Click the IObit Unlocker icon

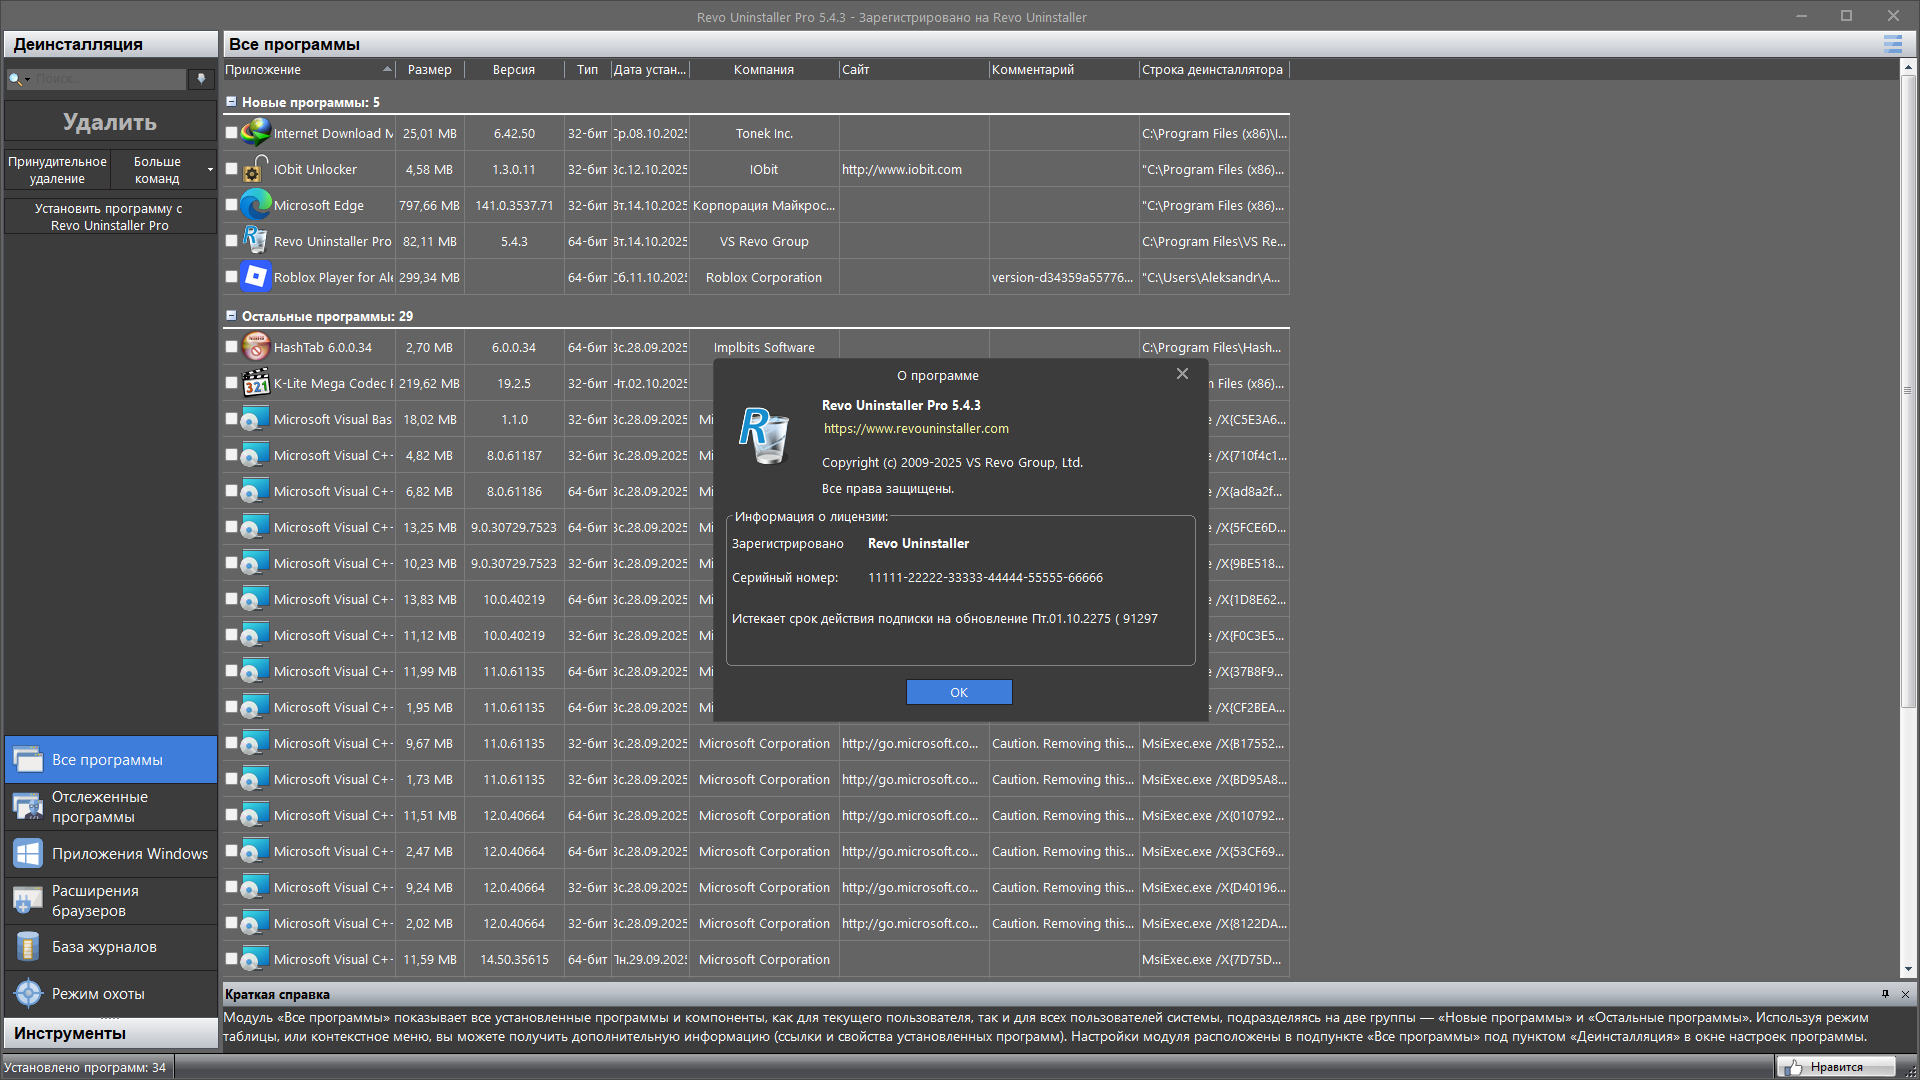coord(256,169)
